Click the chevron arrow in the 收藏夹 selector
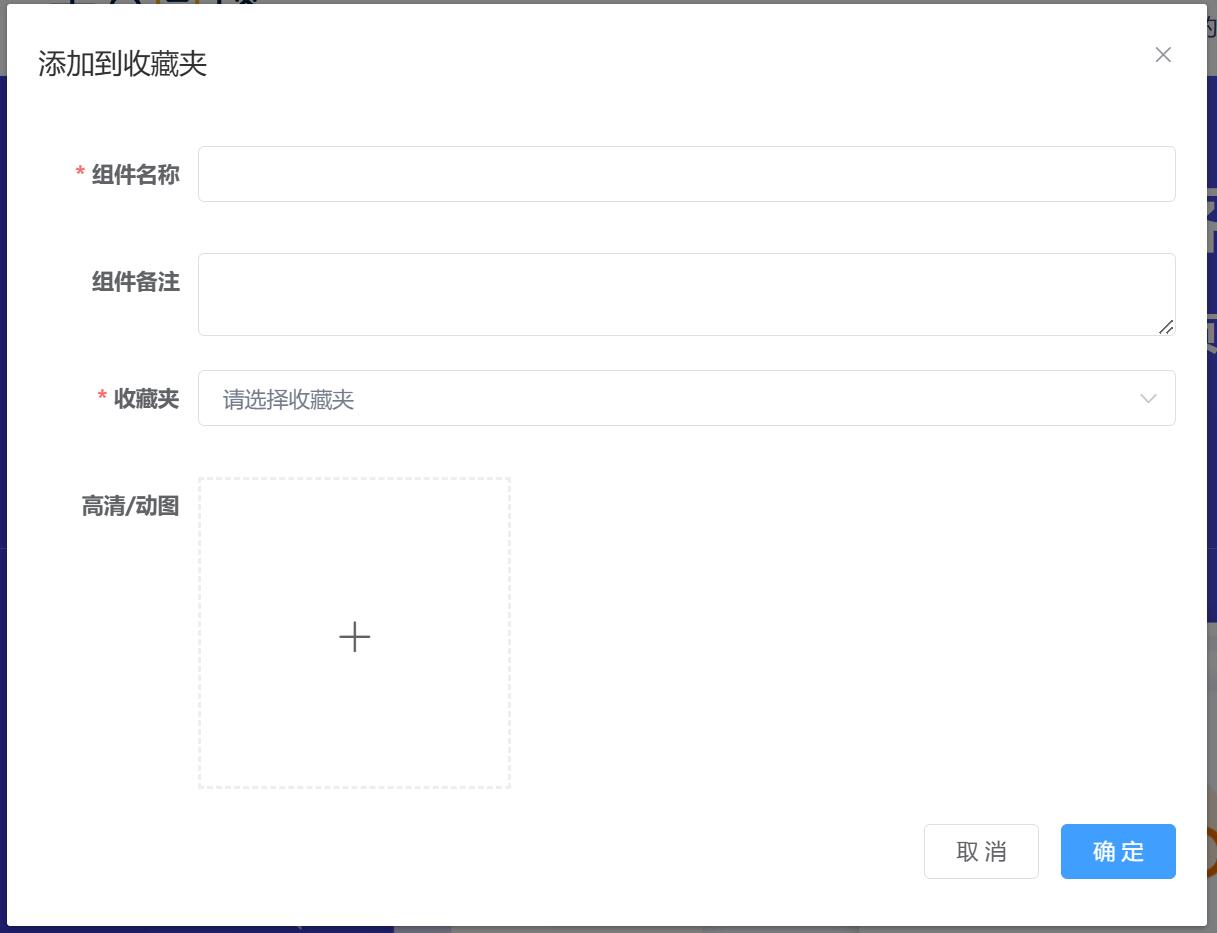 pyautogui.click(x=1148, y=399)
